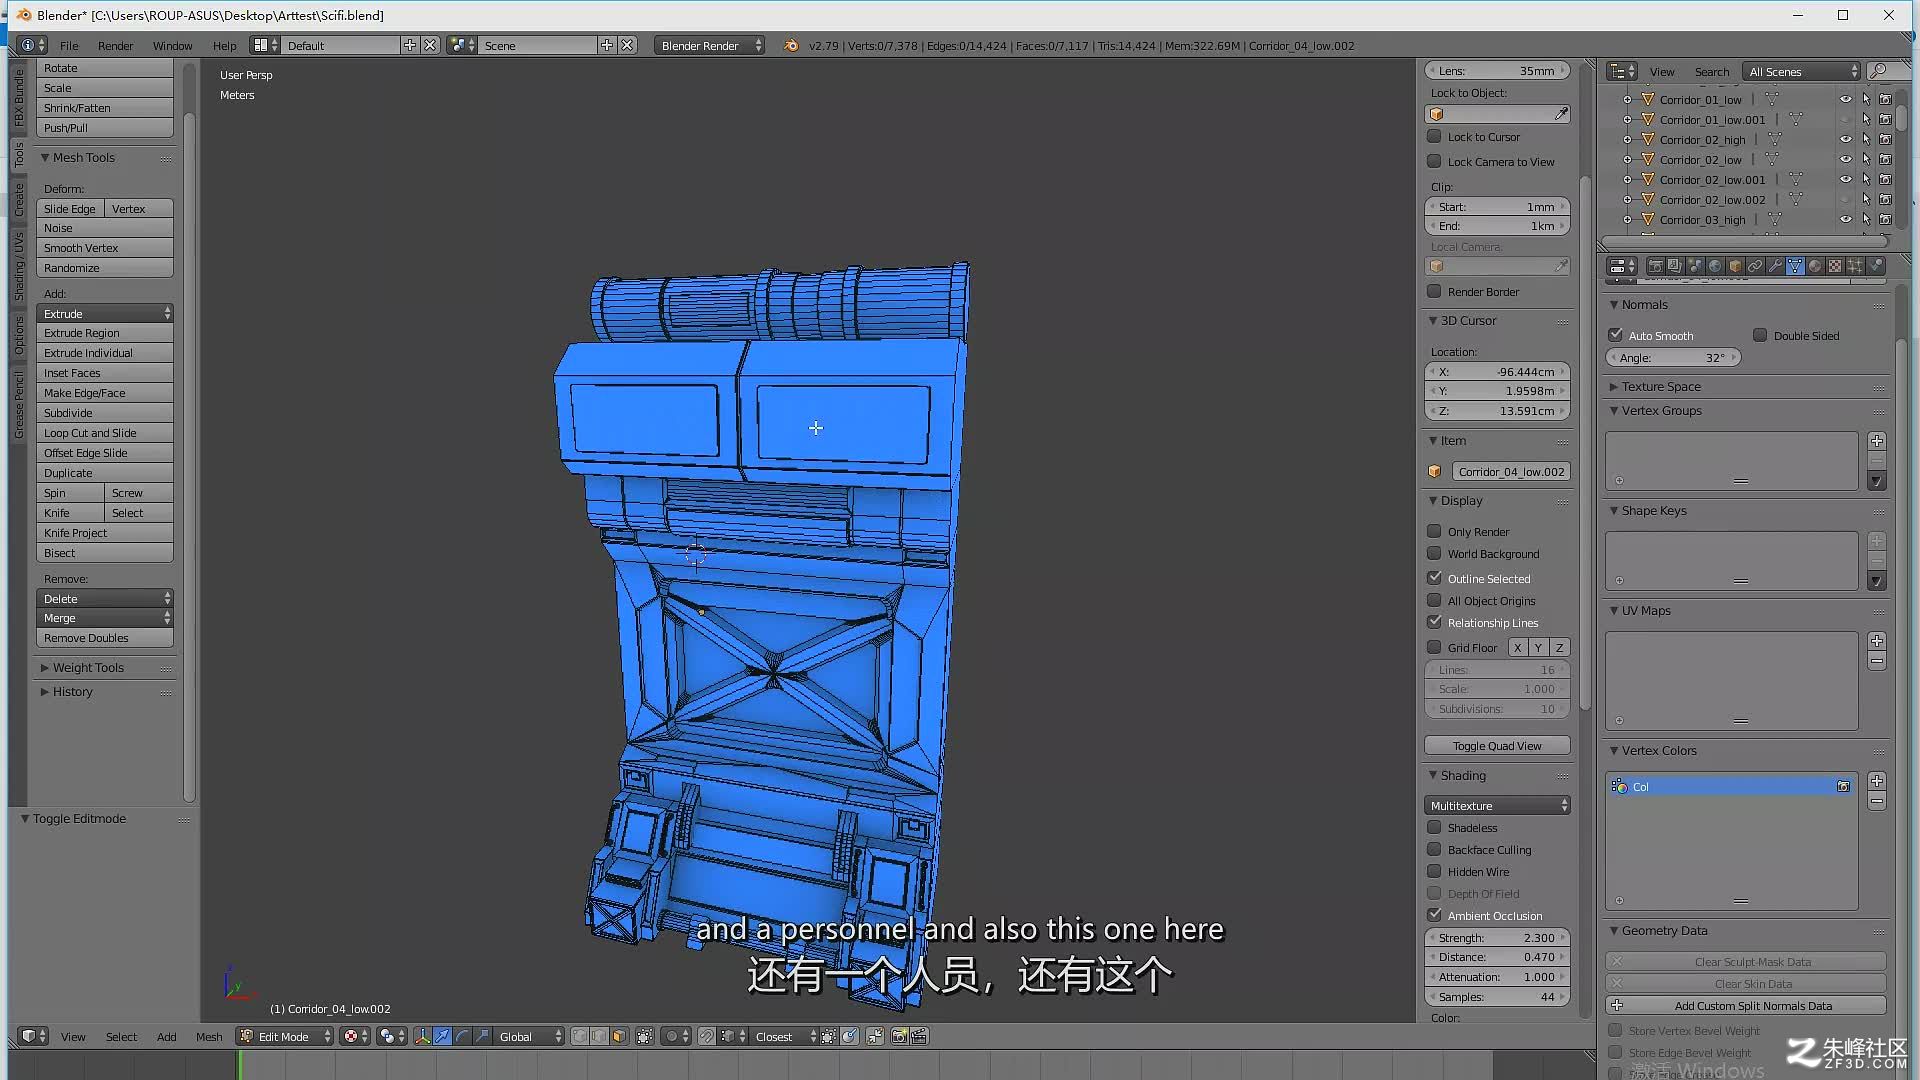The image size is (1920, 1080).
Task: Open the Multitexture shading dropdown
Action: tap(1497, 806)
